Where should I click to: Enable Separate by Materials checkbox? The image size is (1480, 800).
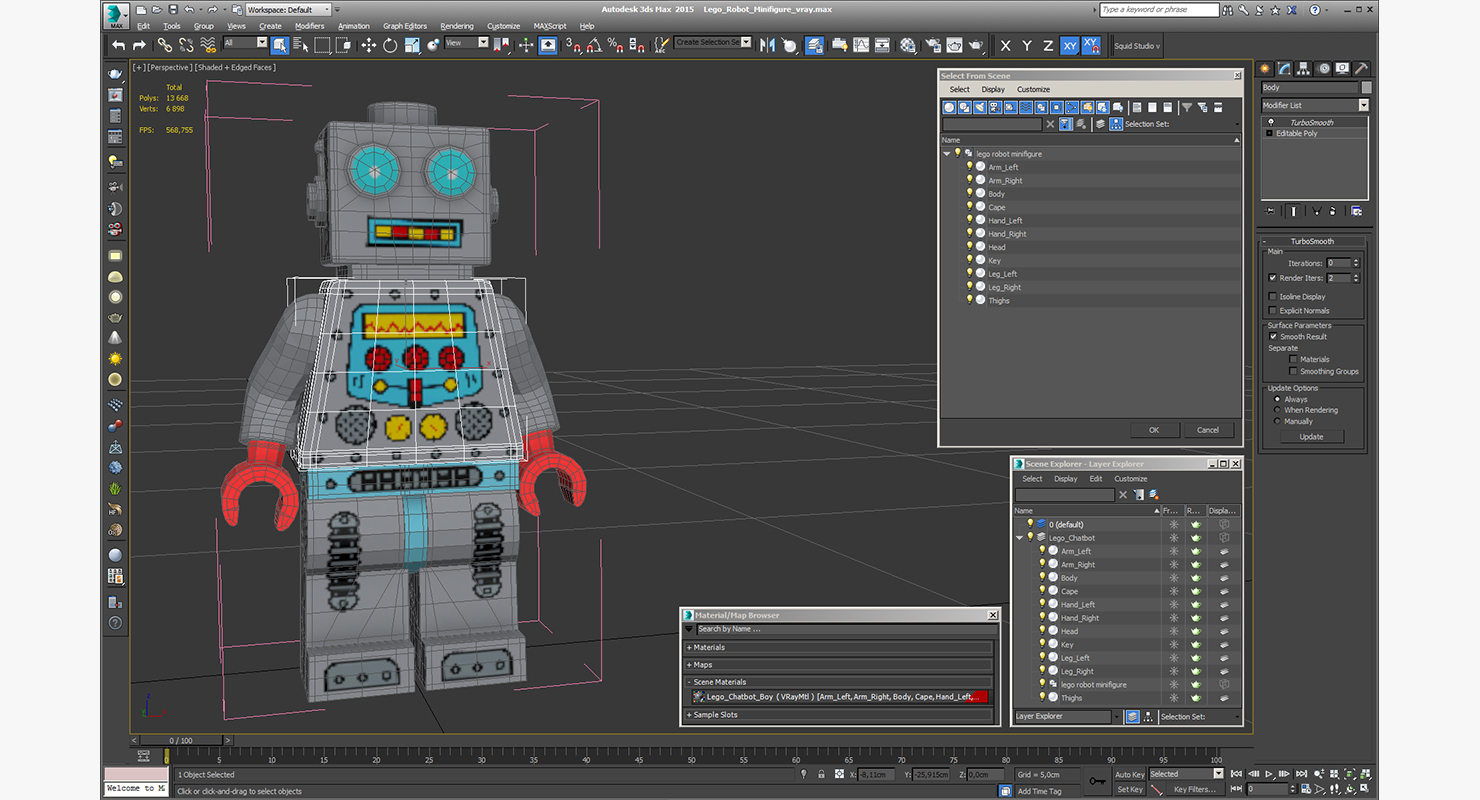[x=1293, y=359]
